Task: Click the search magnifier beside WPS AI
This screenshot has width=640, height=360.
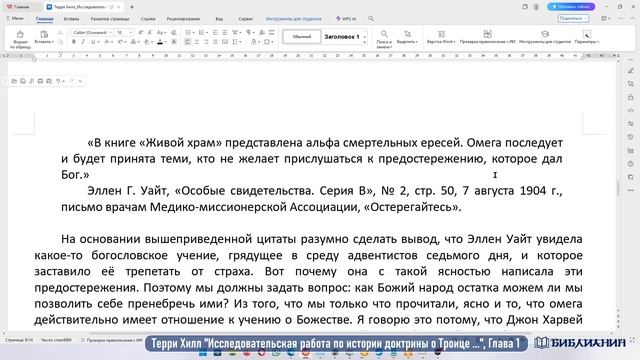Action: pos(371,19)
